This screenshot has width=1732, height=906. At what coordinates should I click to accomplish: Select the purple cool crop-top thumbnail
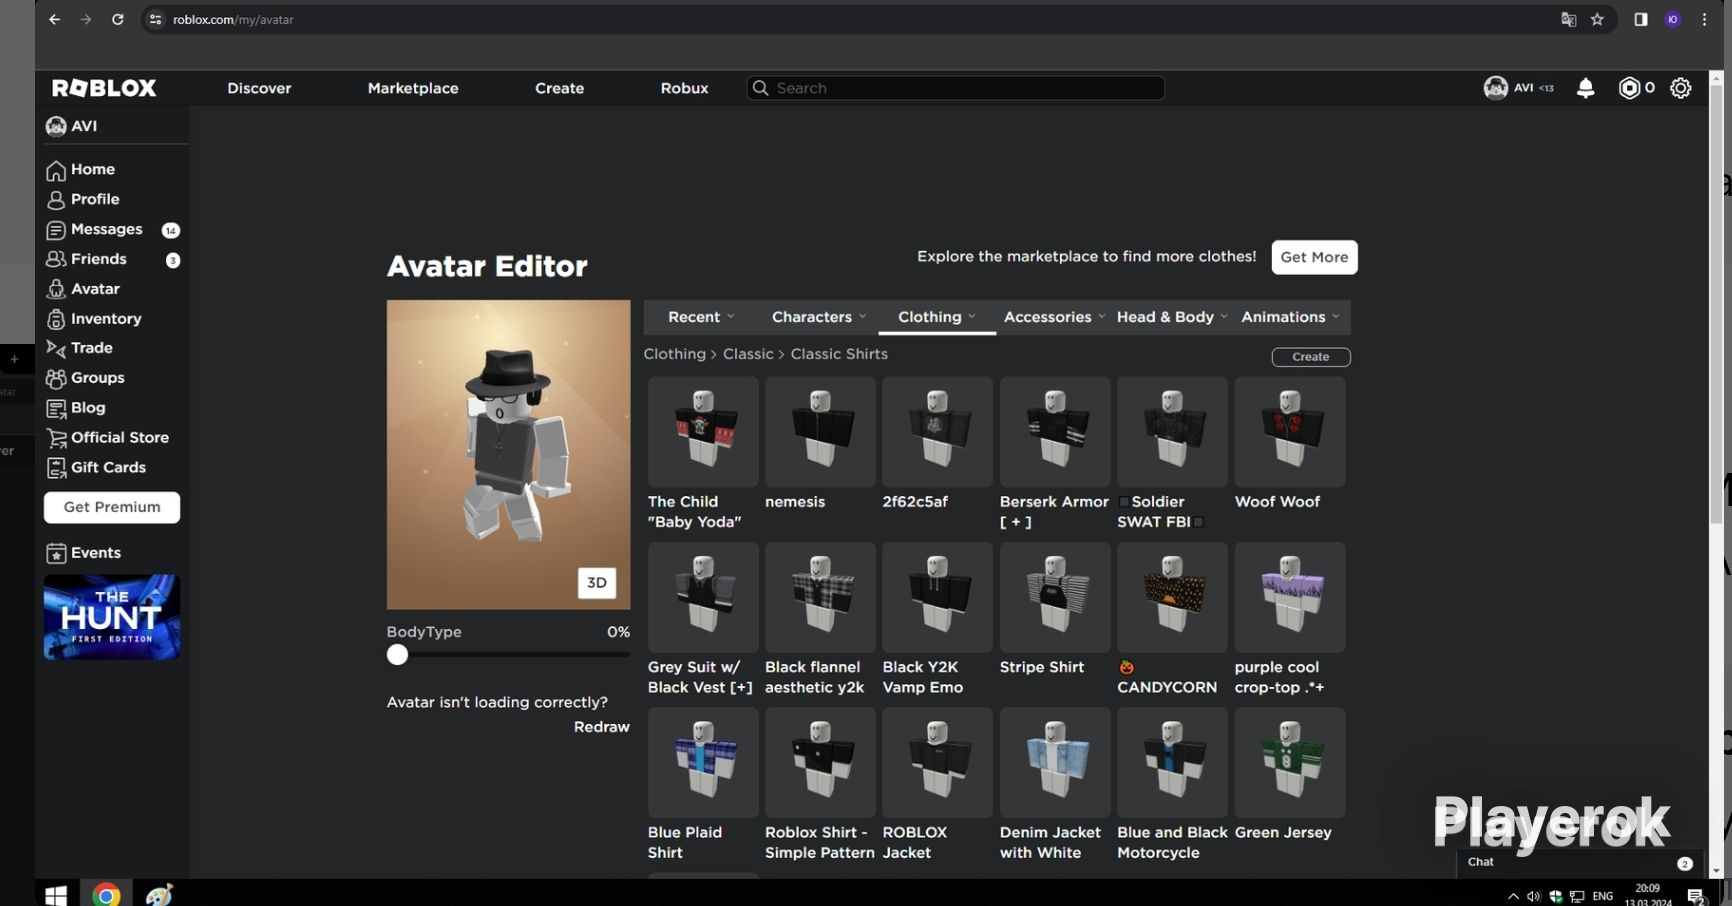coord(1290,597)
